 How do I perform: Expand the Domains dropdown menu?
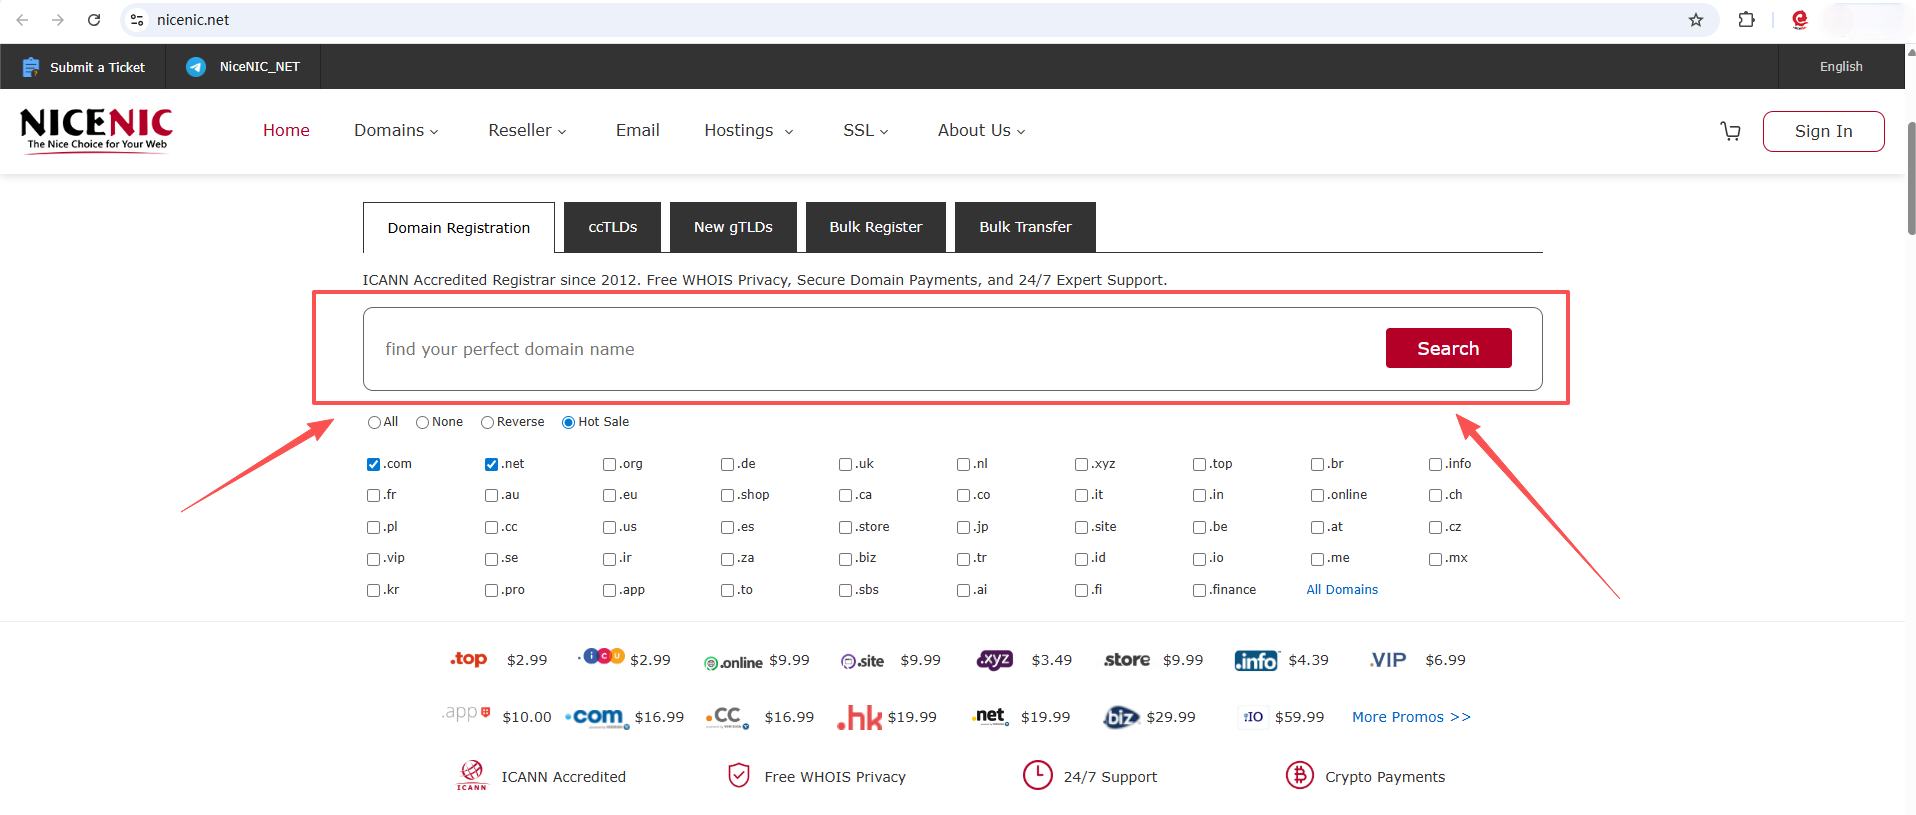pyautogui.click(x=396, y=130)
